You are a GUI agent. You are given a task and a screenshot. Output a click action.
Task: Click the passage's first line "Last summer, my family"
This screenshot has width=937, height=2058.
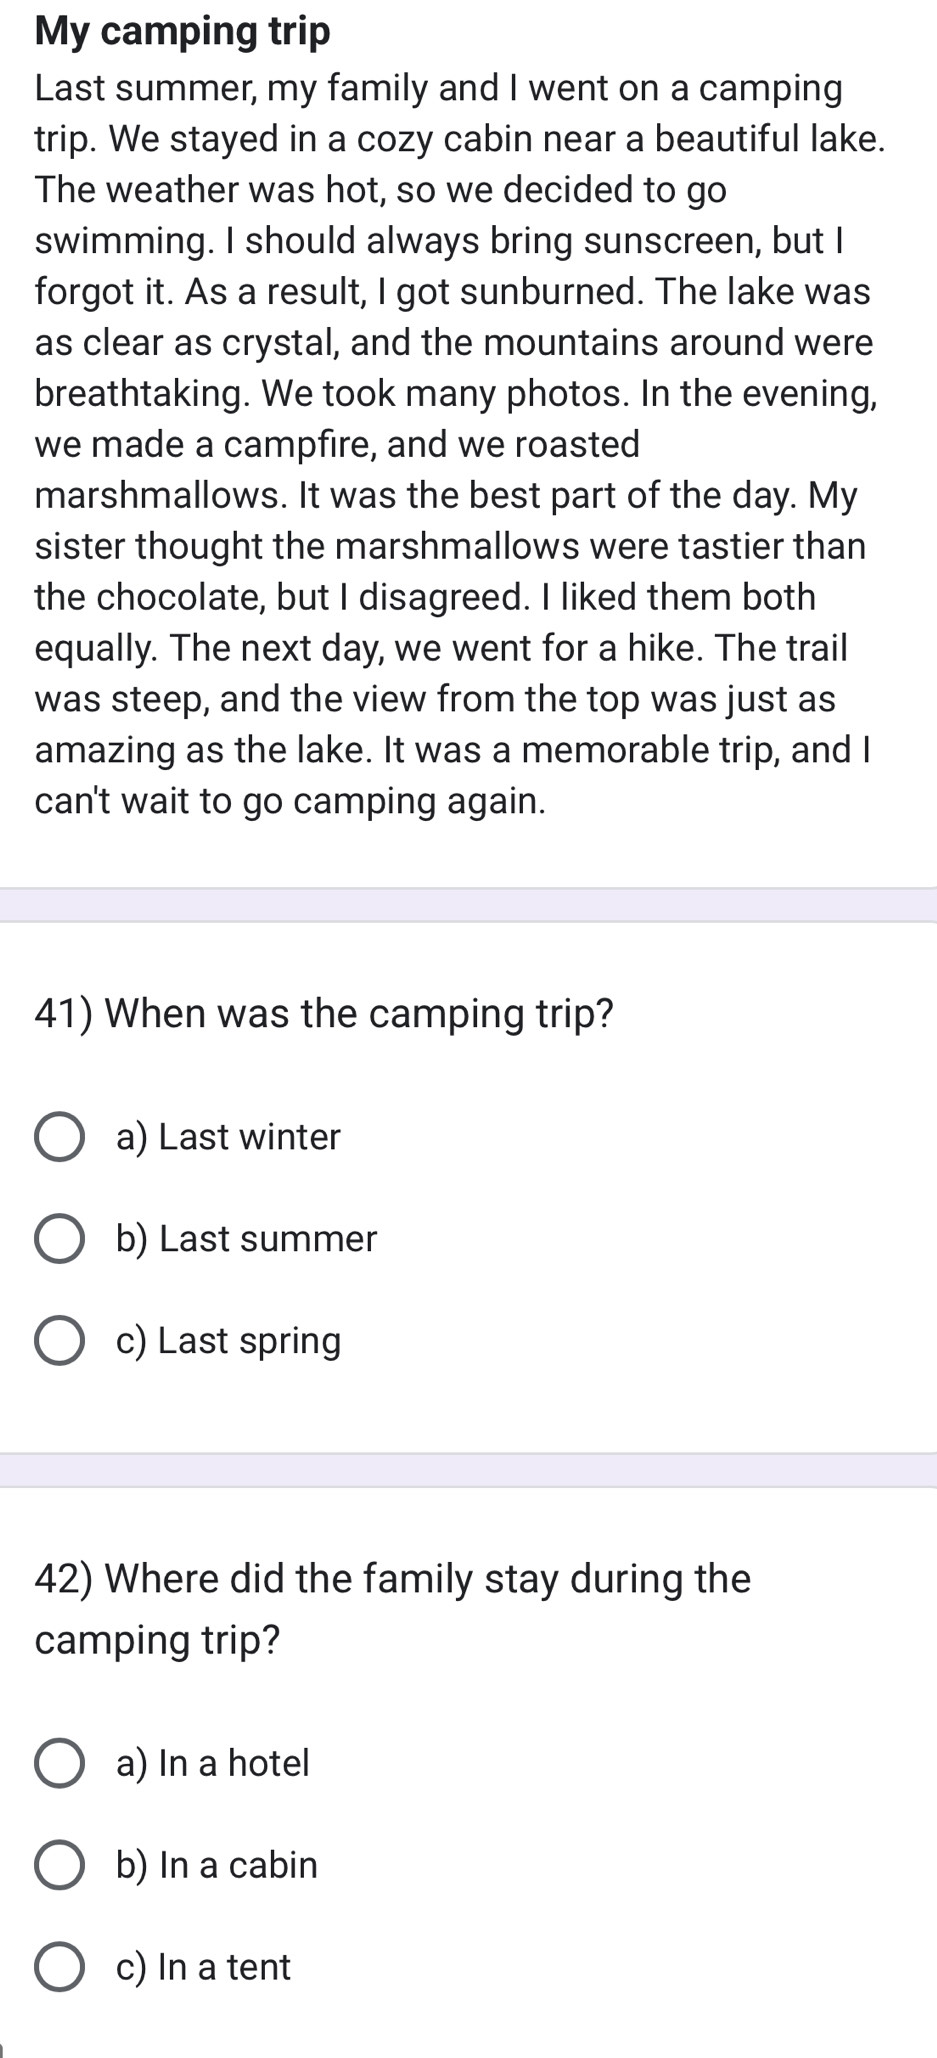pos(438,88)
